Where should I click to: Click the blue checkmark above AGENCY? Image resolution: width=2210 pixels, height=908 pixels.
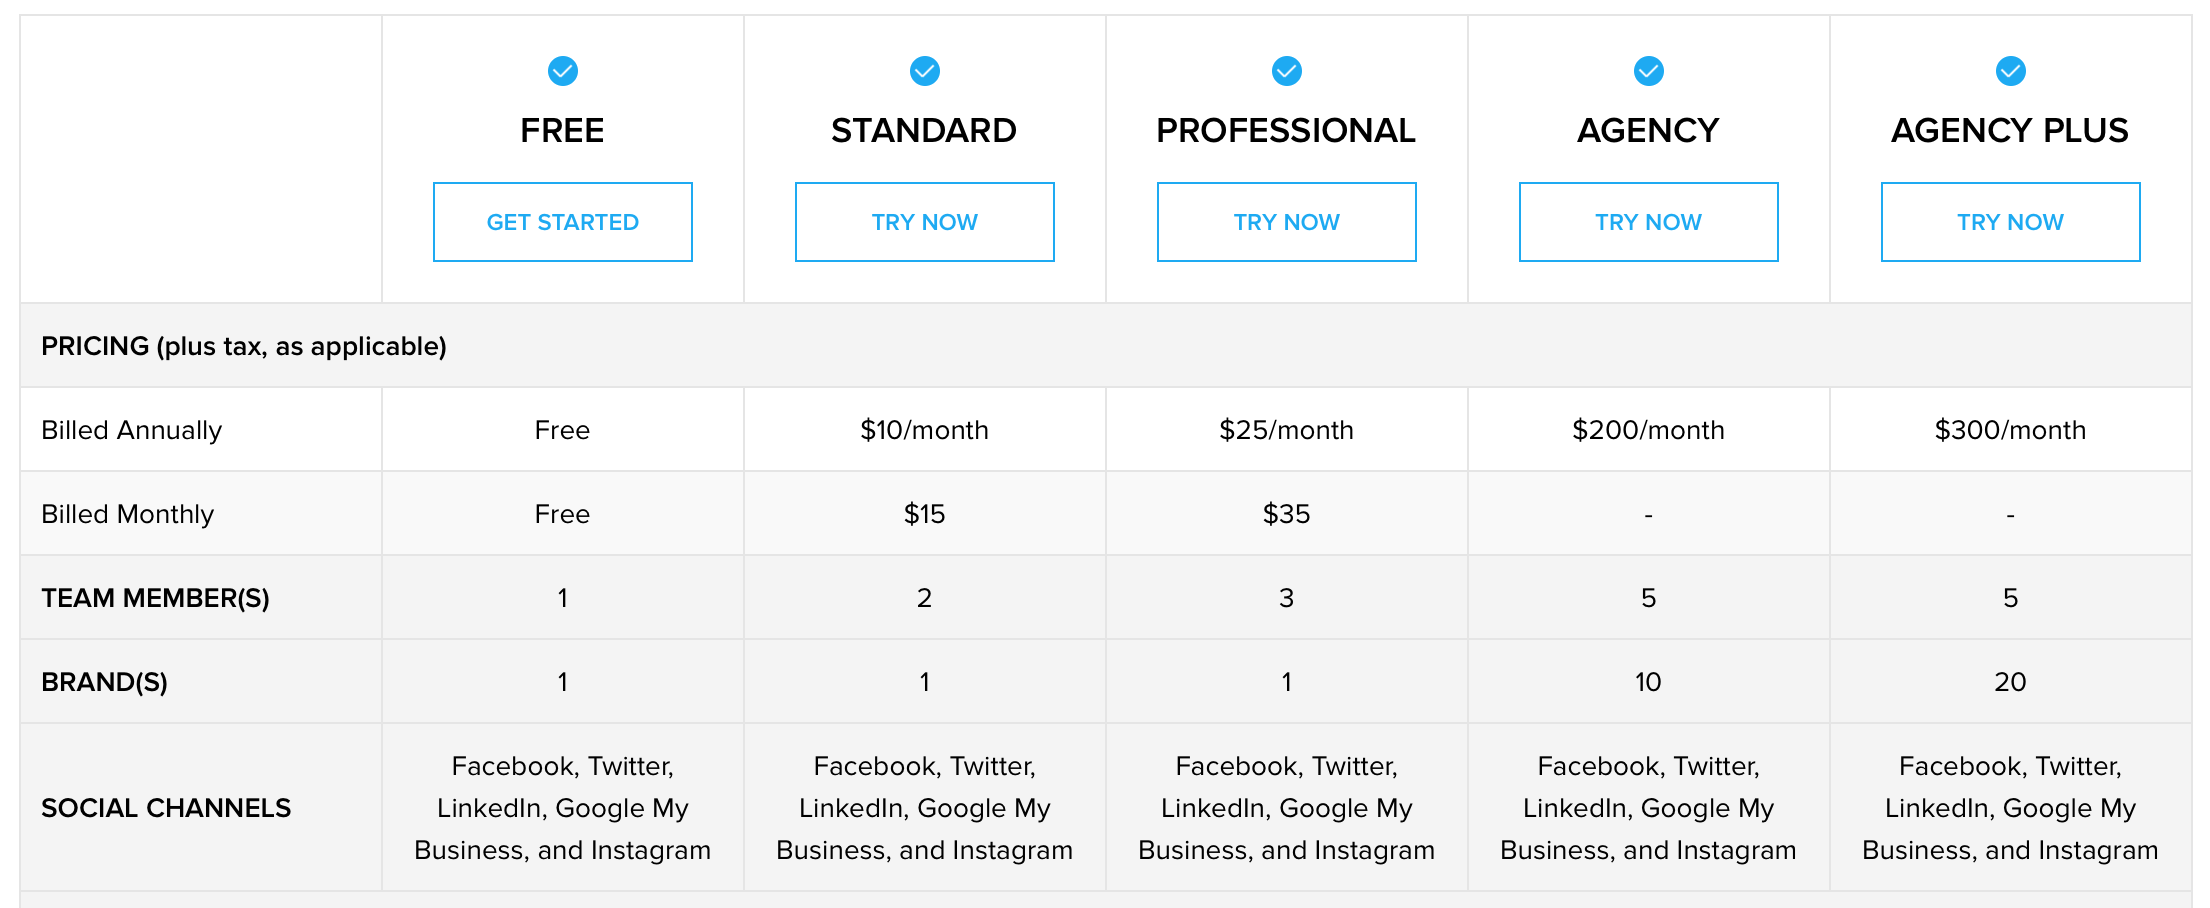pyautogui.click(x=1649, y=71)
